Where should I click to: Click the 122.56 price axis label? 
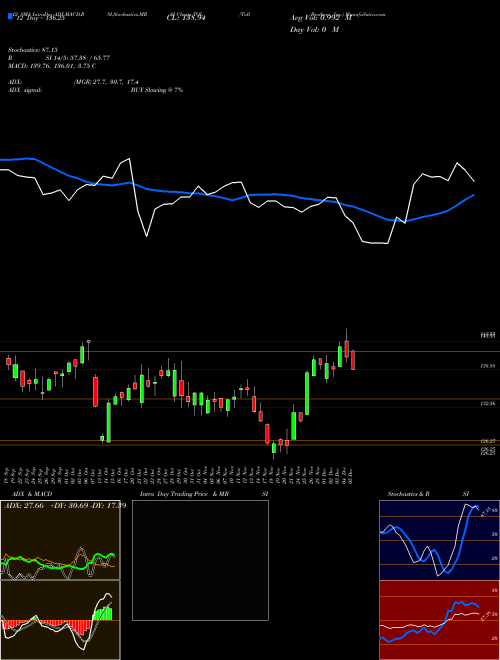tap(488, 404)
